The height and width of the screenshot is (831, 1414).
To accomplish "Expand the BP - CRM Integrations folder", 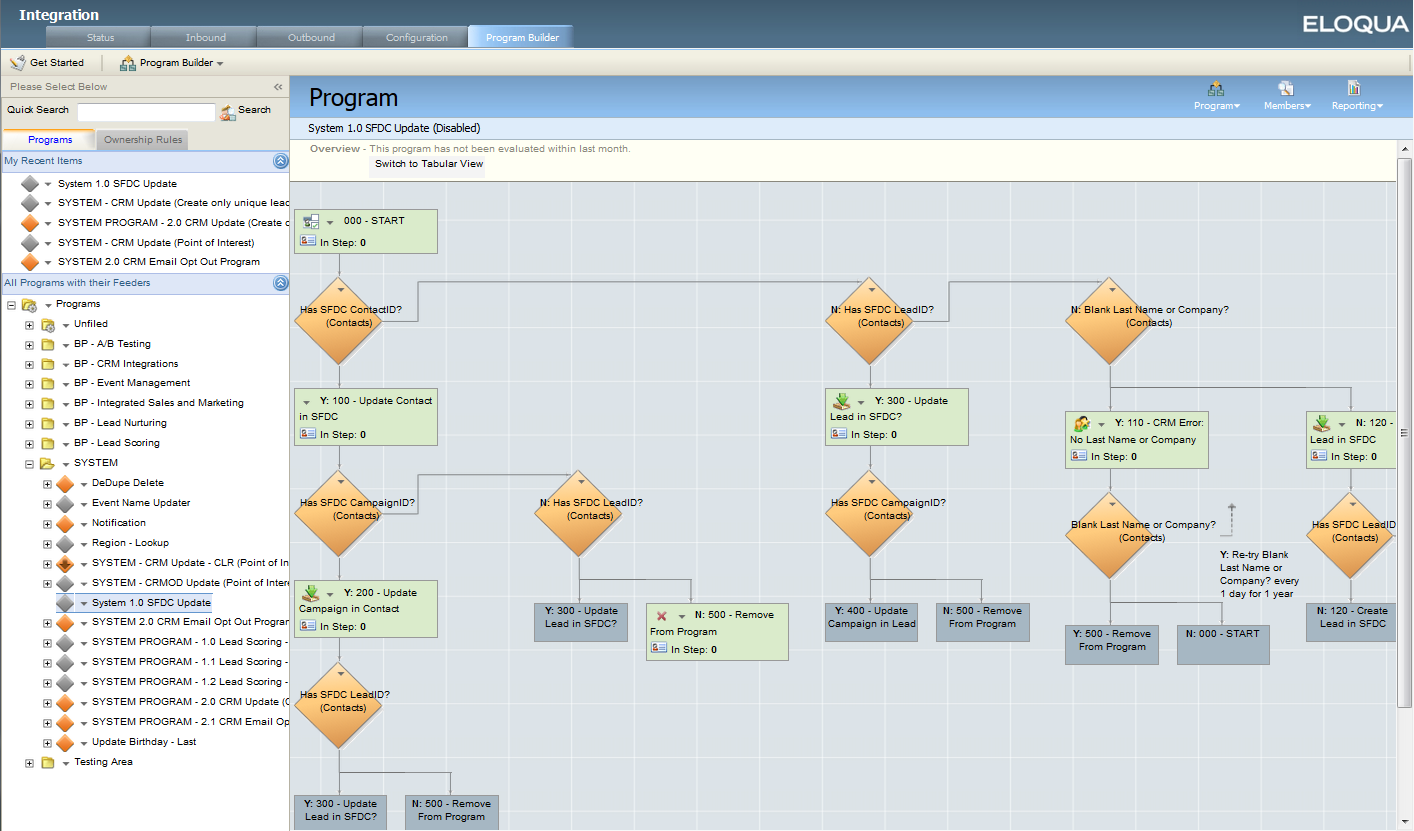I will click(x=29, y=365).
